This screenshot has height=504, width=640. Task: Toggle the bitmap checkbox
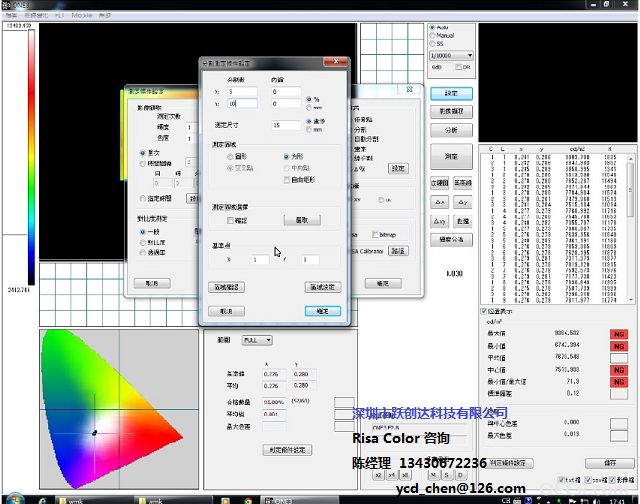tap(375, 235)
